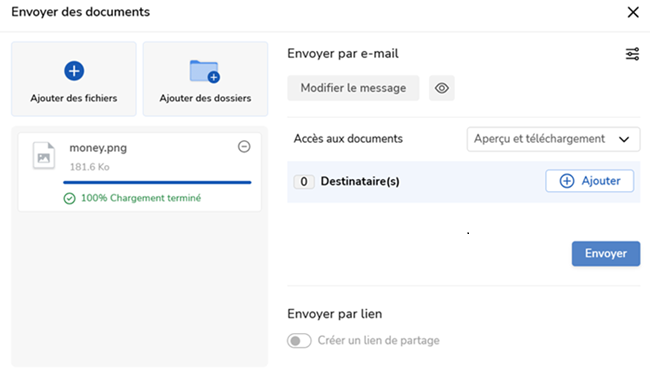The width and height of the screenshot is (650, 373).
Task: Open the Aperçu et téléchargement dropdown
Action: pos(553,139)
